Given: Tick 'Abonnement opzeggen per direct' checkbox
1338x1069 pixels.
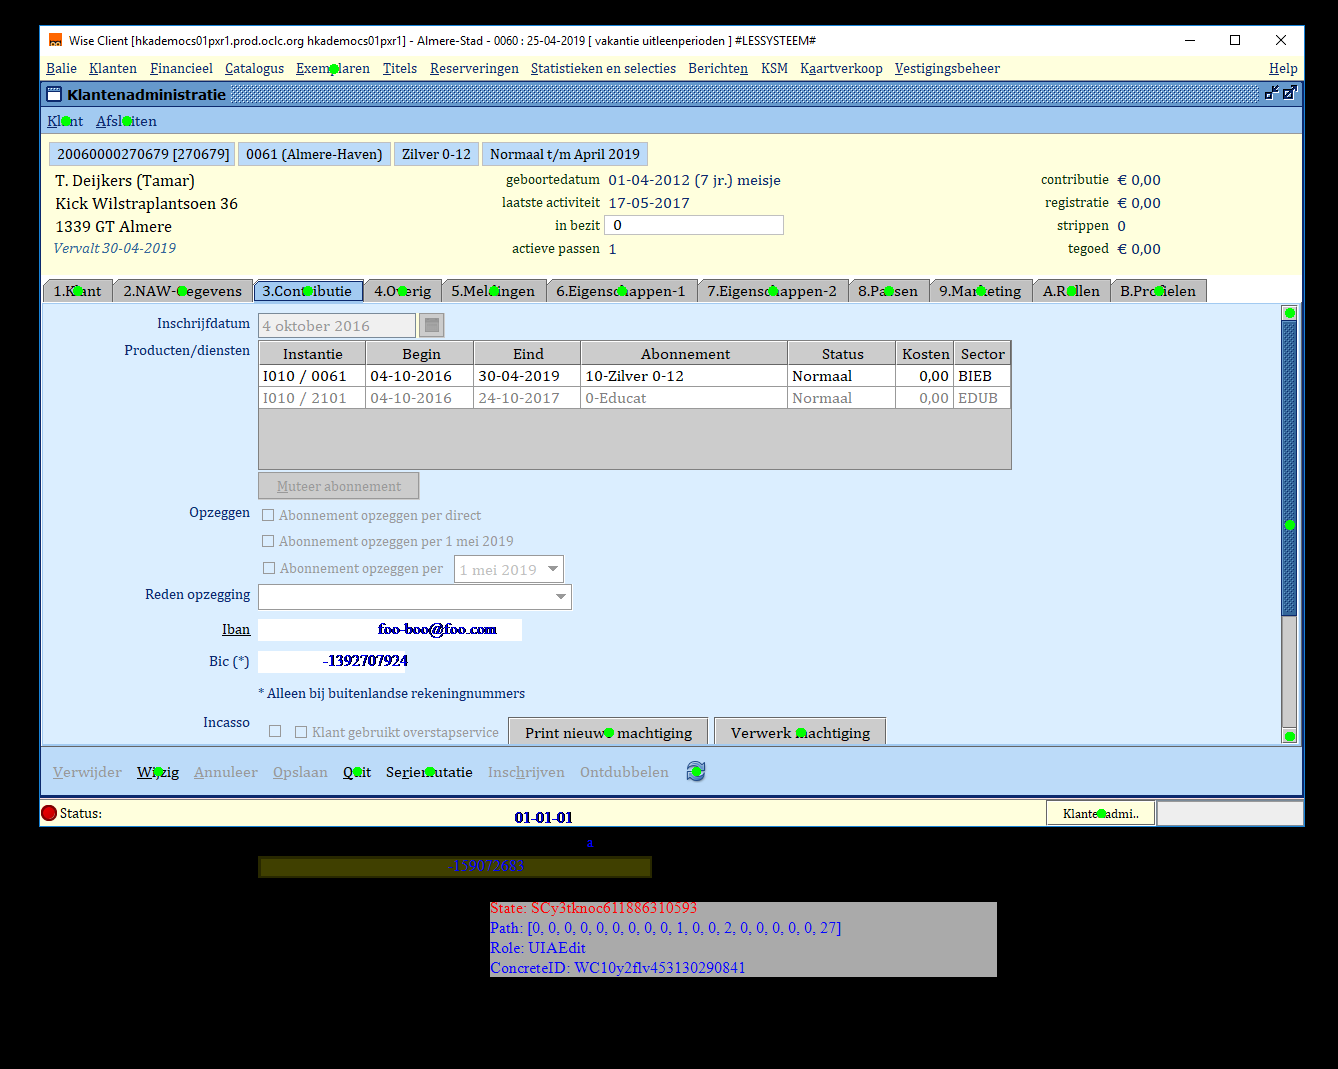Looking at the screenshot, I should click(268, 515).
